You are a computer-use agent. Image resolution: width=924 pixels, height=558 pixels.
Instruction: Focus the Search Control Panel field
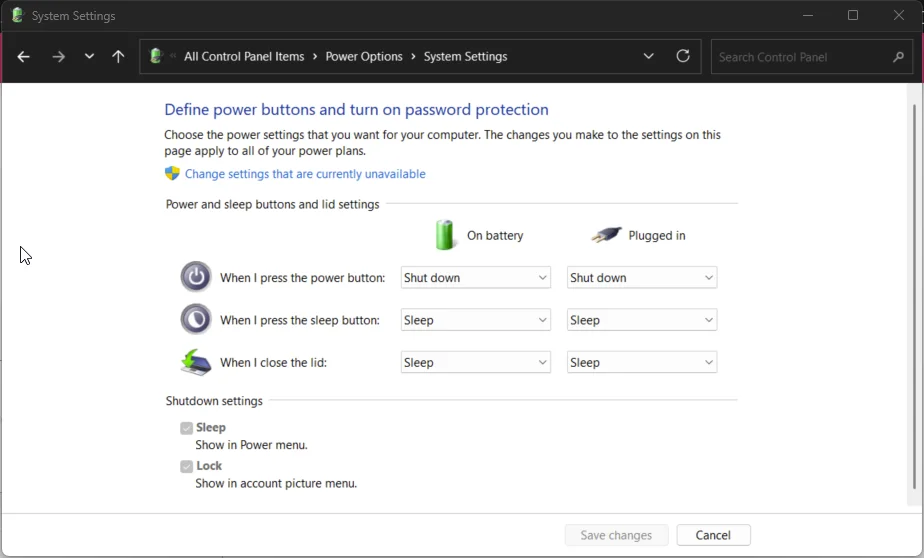click(811, 57)
